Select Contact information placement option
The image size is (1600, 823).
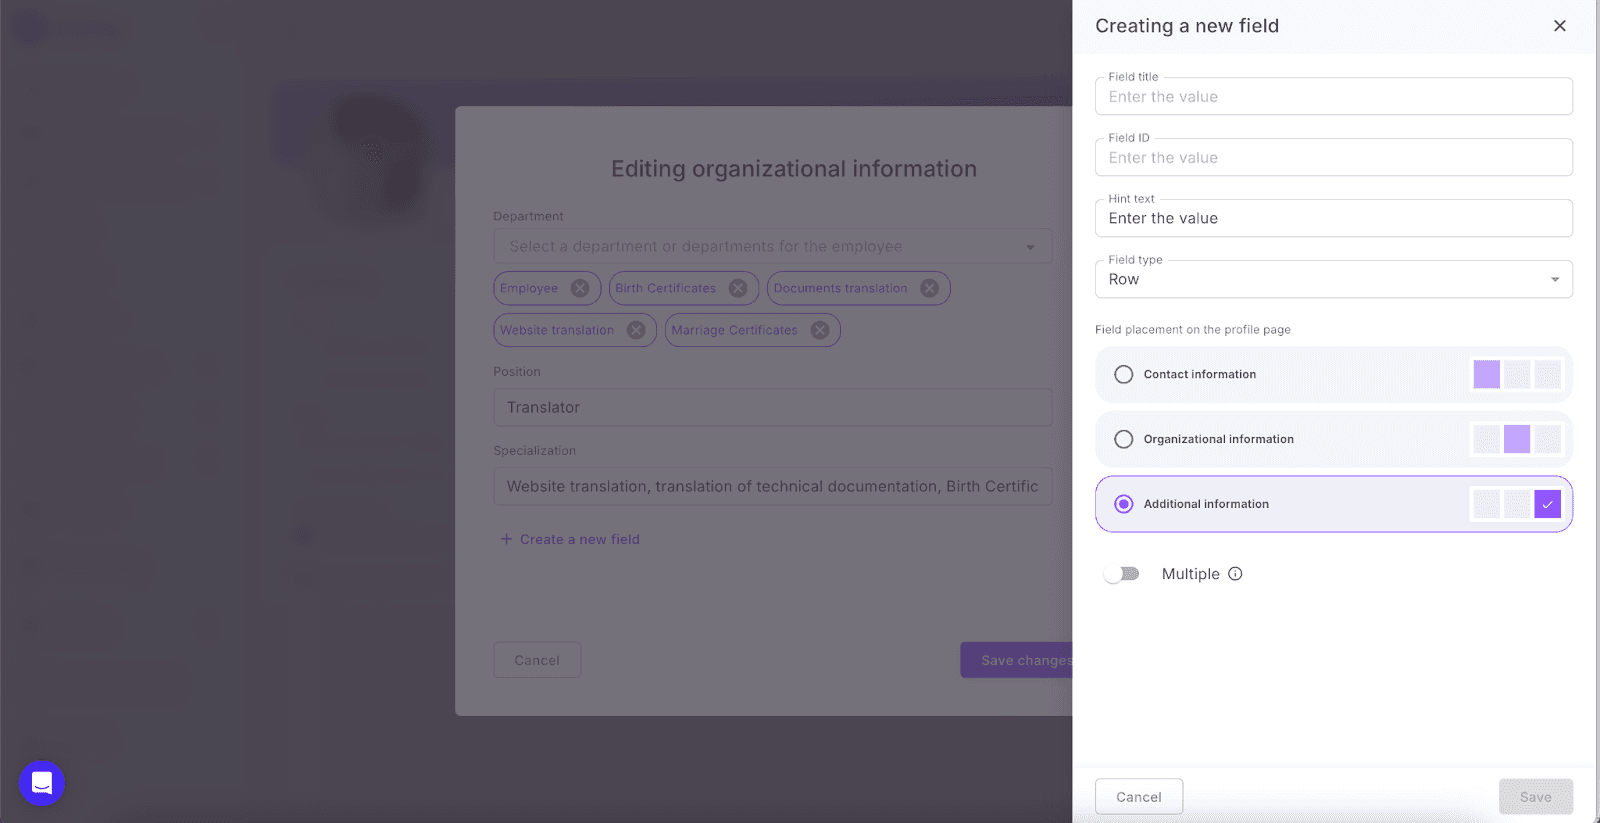pyautogui.click(x=1124, y=374)
